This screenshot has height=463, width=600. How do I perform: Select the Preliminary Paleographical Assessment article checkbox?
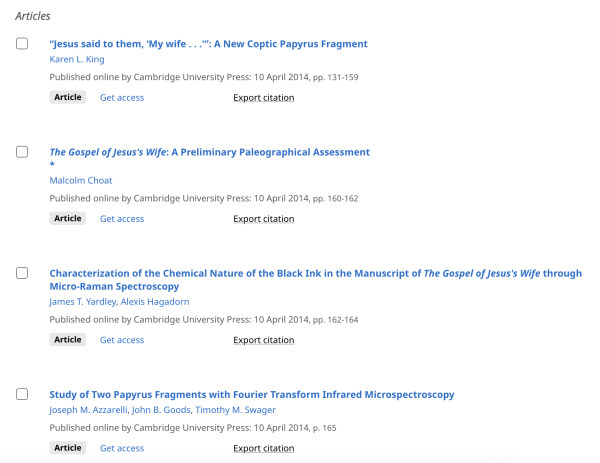pyautogui.click(x=22, y=152)
